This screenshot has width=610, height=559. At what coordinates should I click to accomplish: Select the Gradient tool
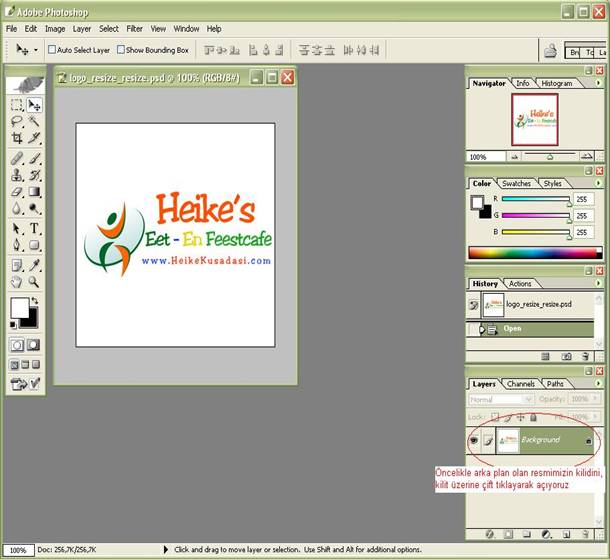pos(34,192)
